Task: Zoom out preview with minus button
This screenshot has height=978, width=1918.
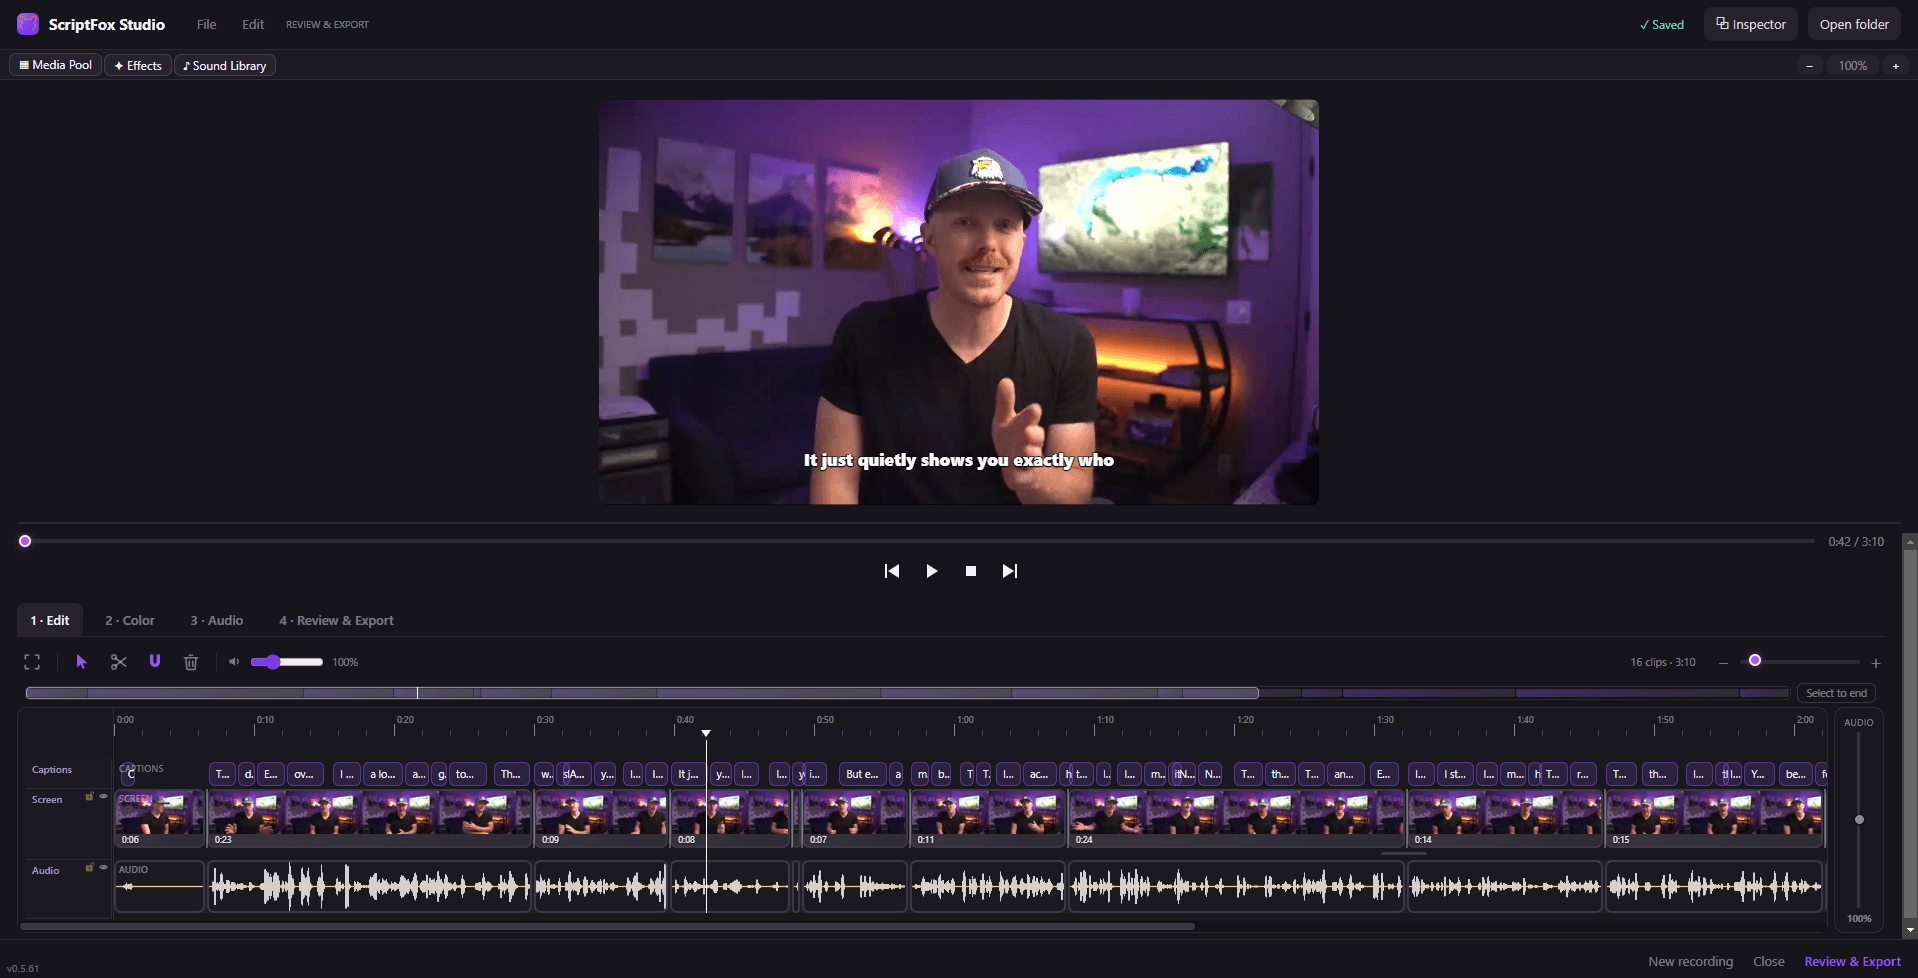Action: tap(1809, 65)
